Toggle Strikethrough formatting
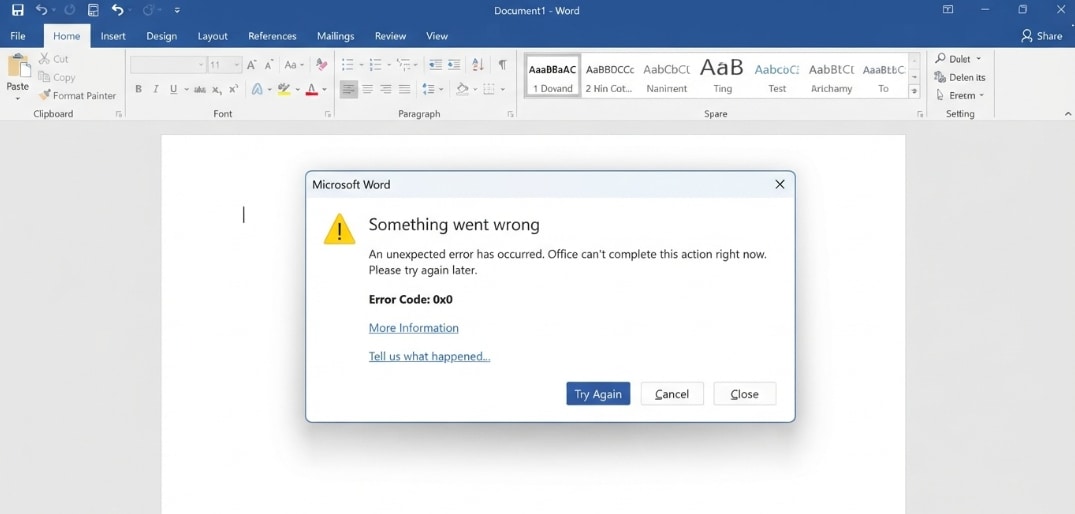Viewport: 1075px width, 514px height. 200,89
